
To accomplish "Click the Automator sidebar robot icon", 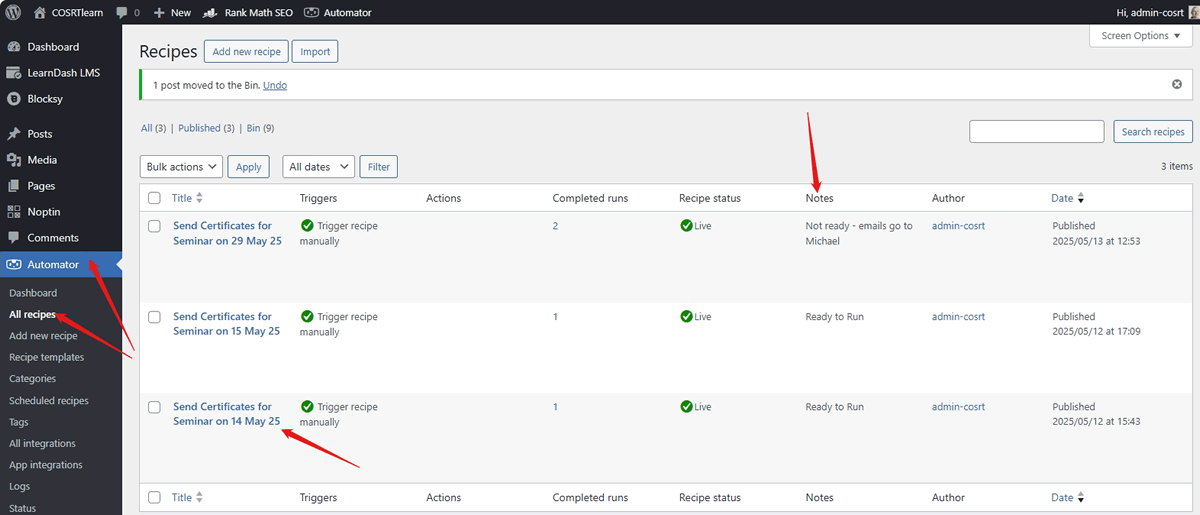I will [x=14, y=264].
